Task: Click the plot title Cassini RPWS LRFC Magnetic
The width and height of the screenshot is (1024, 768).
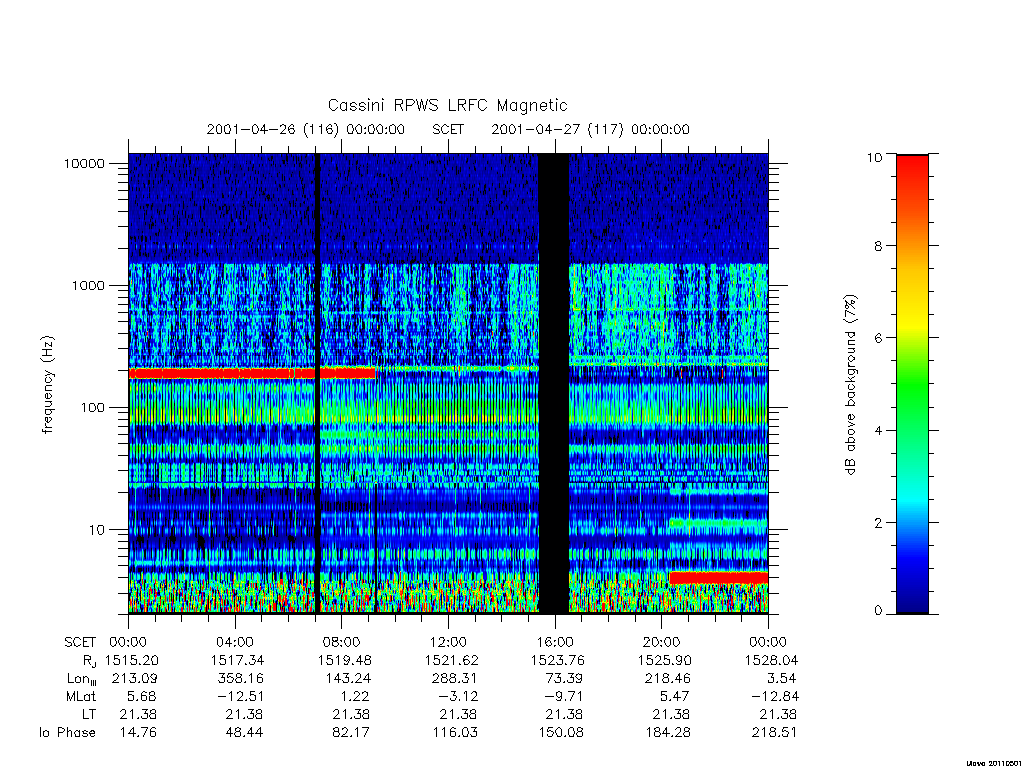Action: pos(447,105)
